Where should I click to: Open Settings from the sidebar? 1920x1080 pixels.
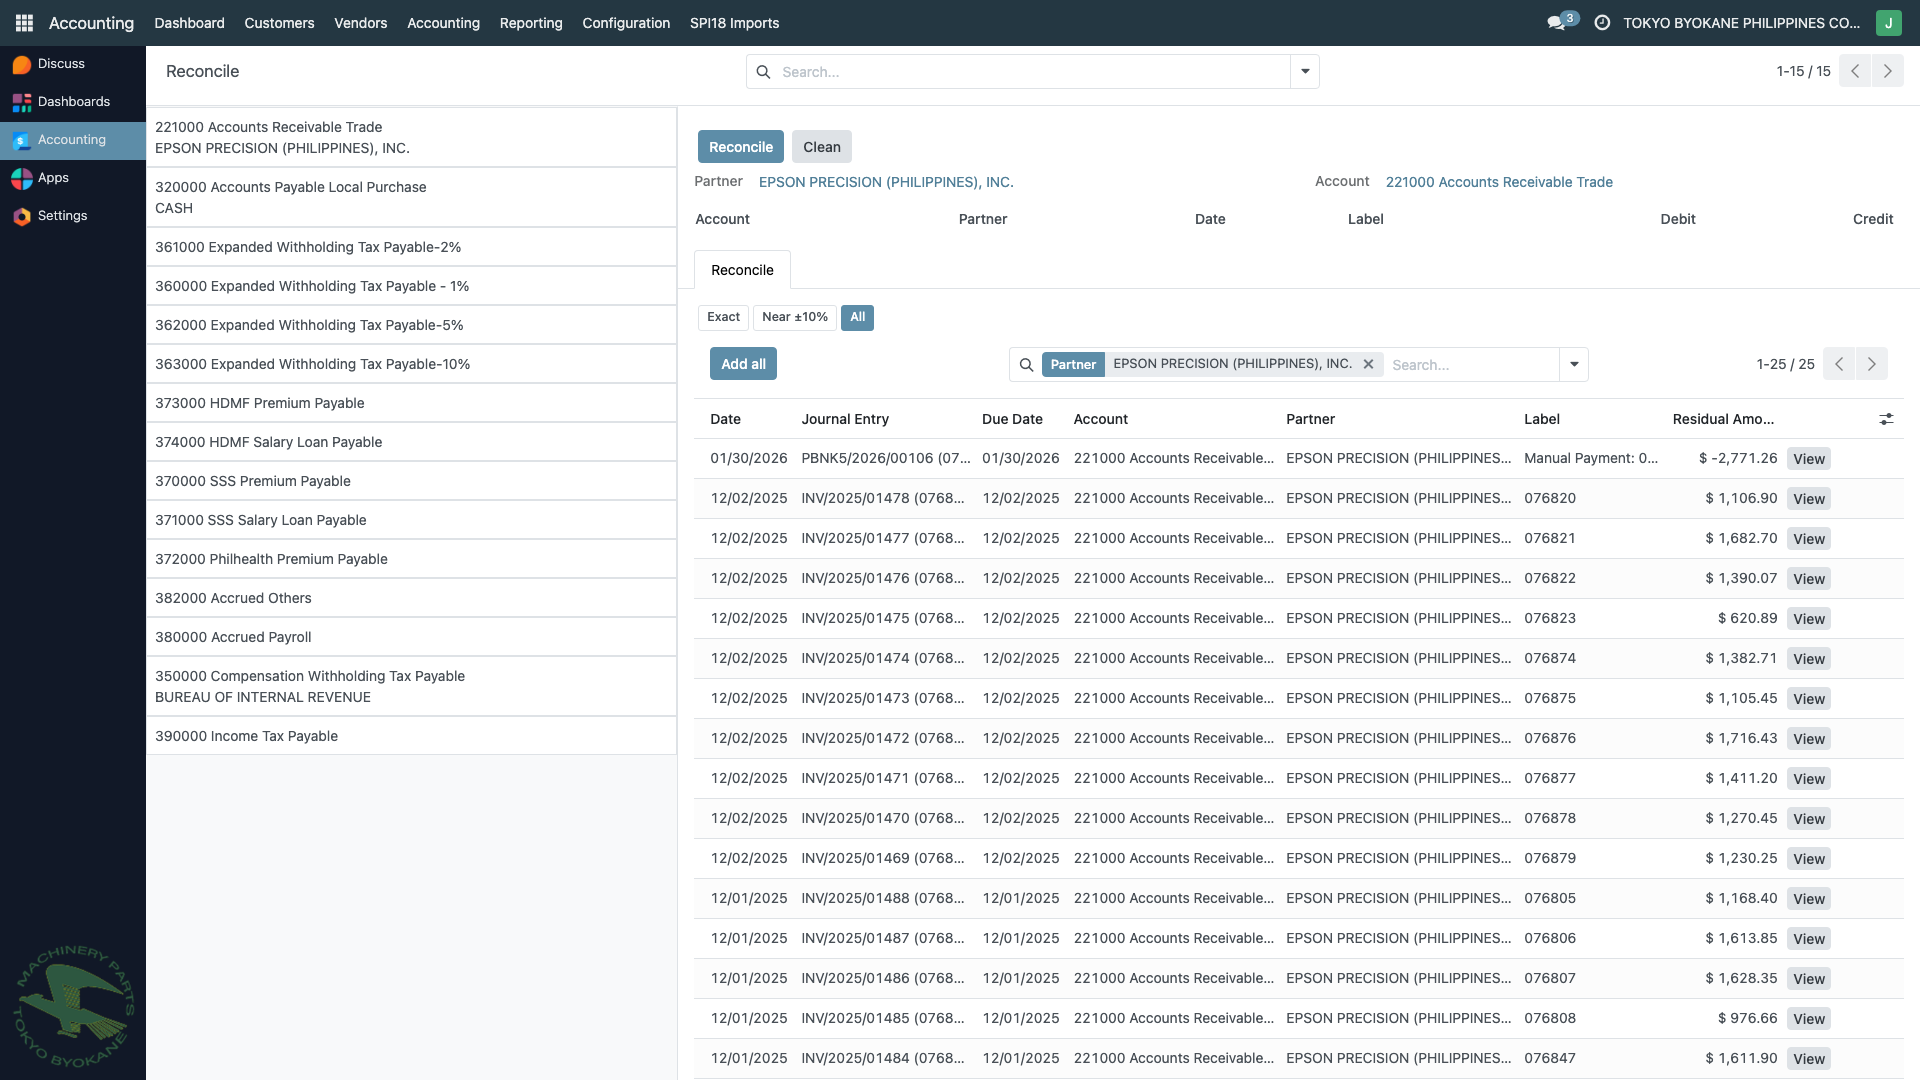pos(62,216)
